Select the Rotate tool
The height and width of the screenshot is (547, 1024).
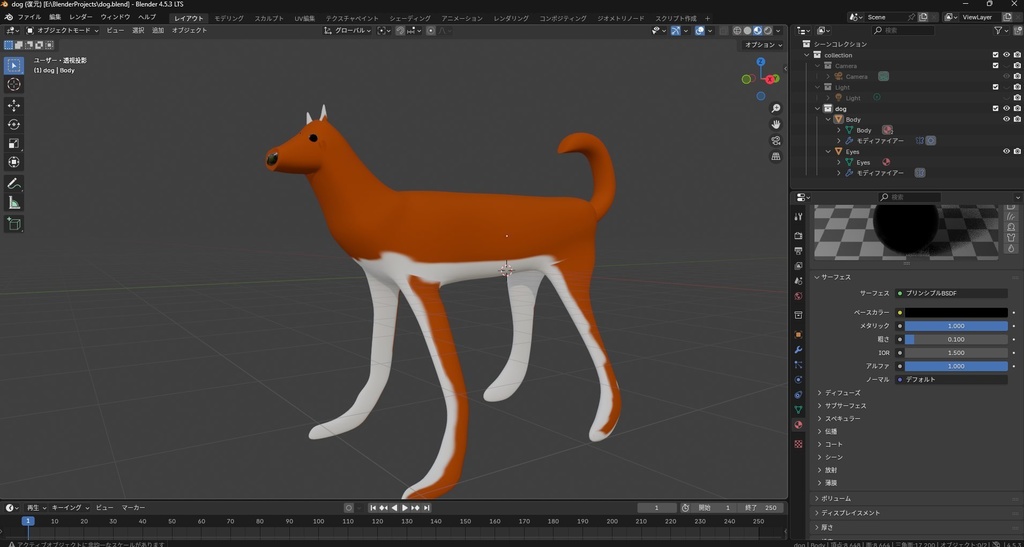14,125
